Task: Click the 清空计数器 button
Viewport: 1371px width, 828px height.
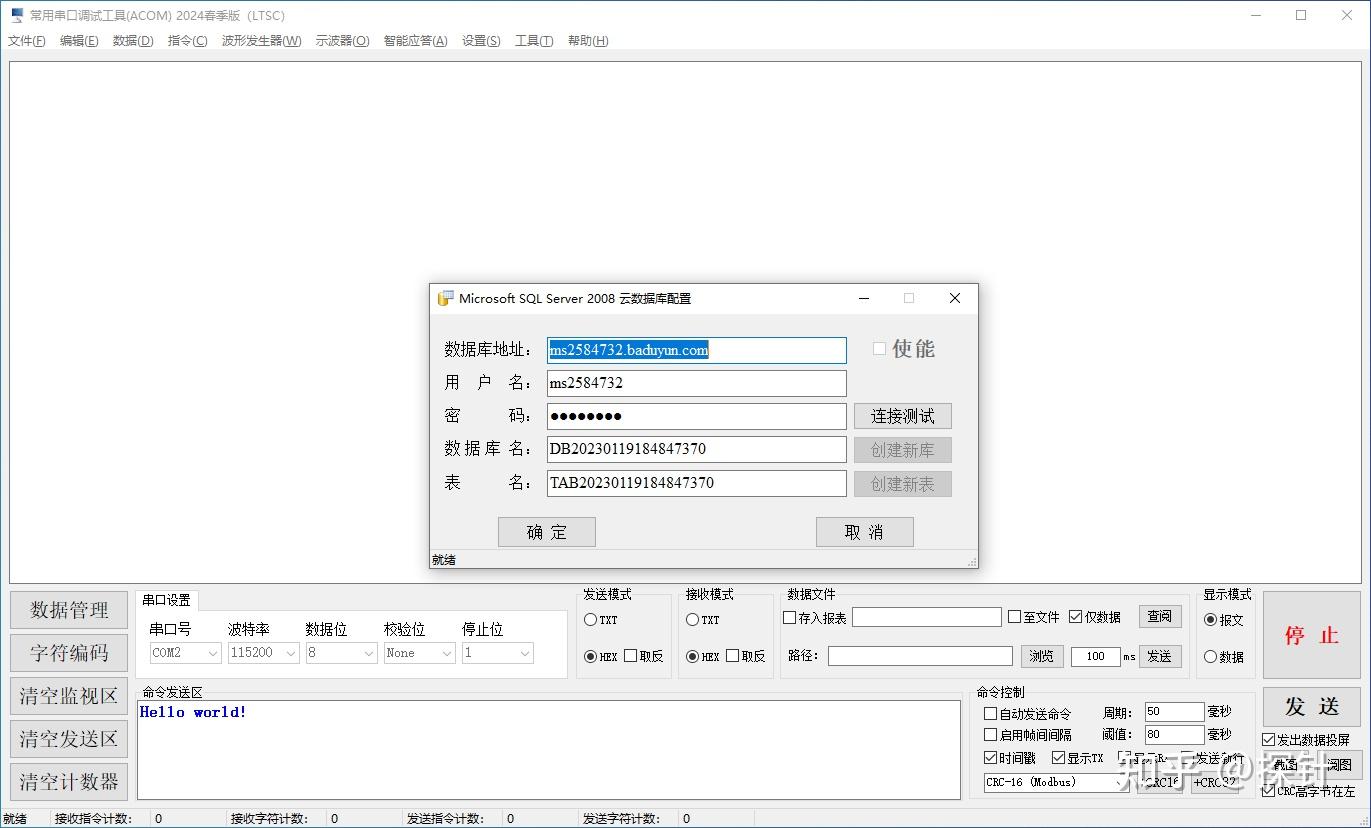Action: pos(69,782)
